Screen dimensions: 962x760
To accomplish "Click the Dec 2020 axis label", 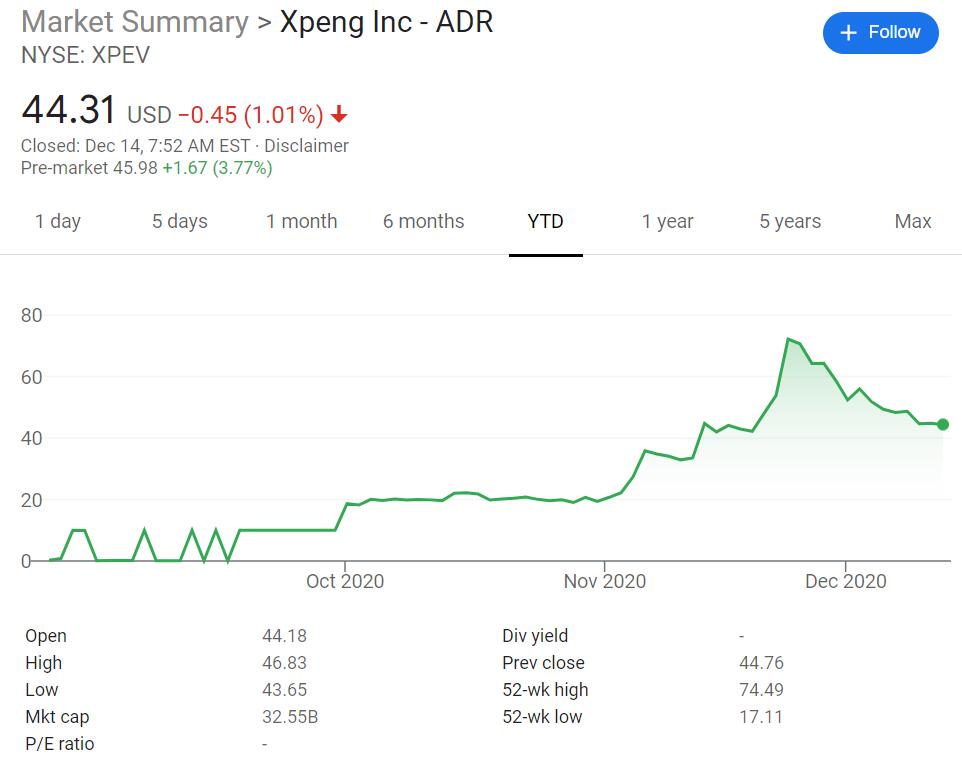I will click(846, 581).
